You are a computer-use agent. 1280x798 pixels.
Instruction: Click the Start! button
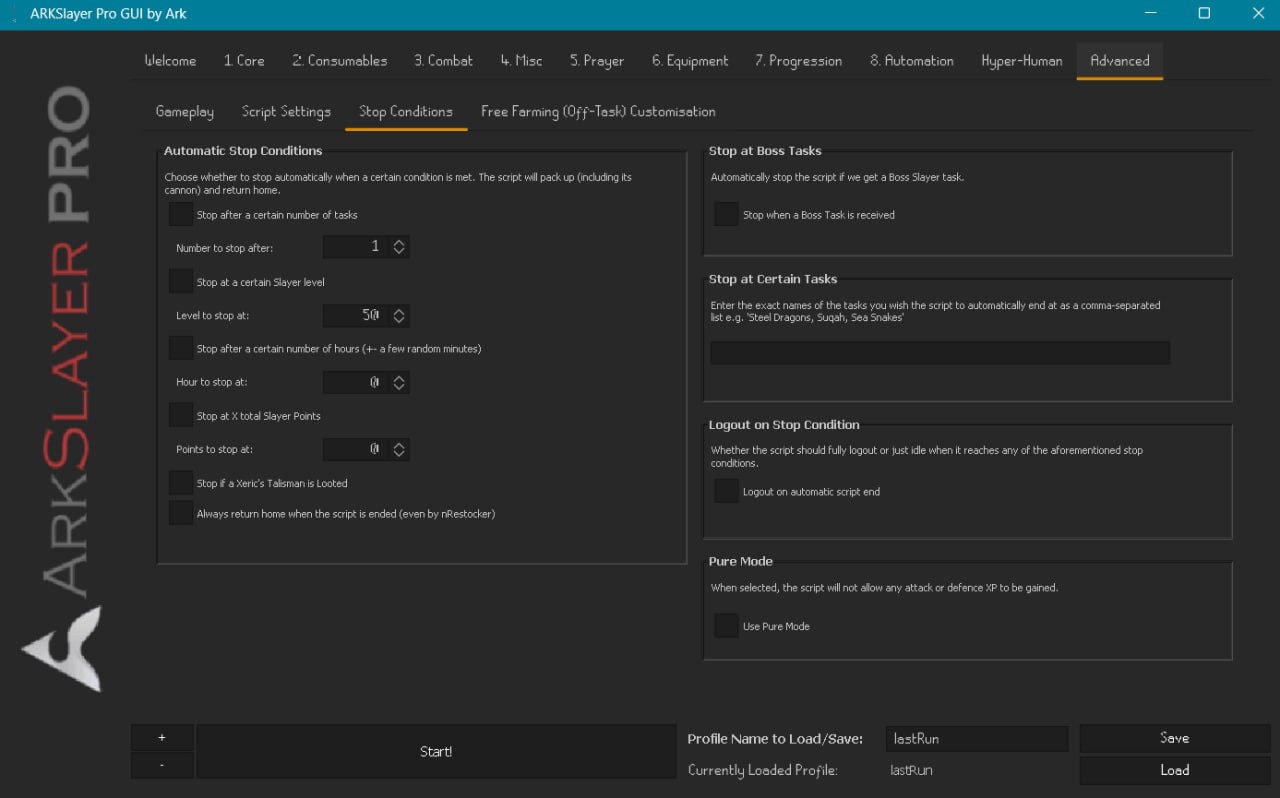point(436,752)
